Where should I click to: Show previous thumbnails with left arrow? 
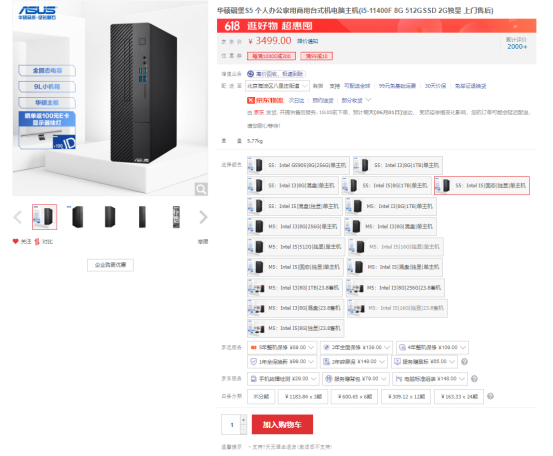[17, 217]
